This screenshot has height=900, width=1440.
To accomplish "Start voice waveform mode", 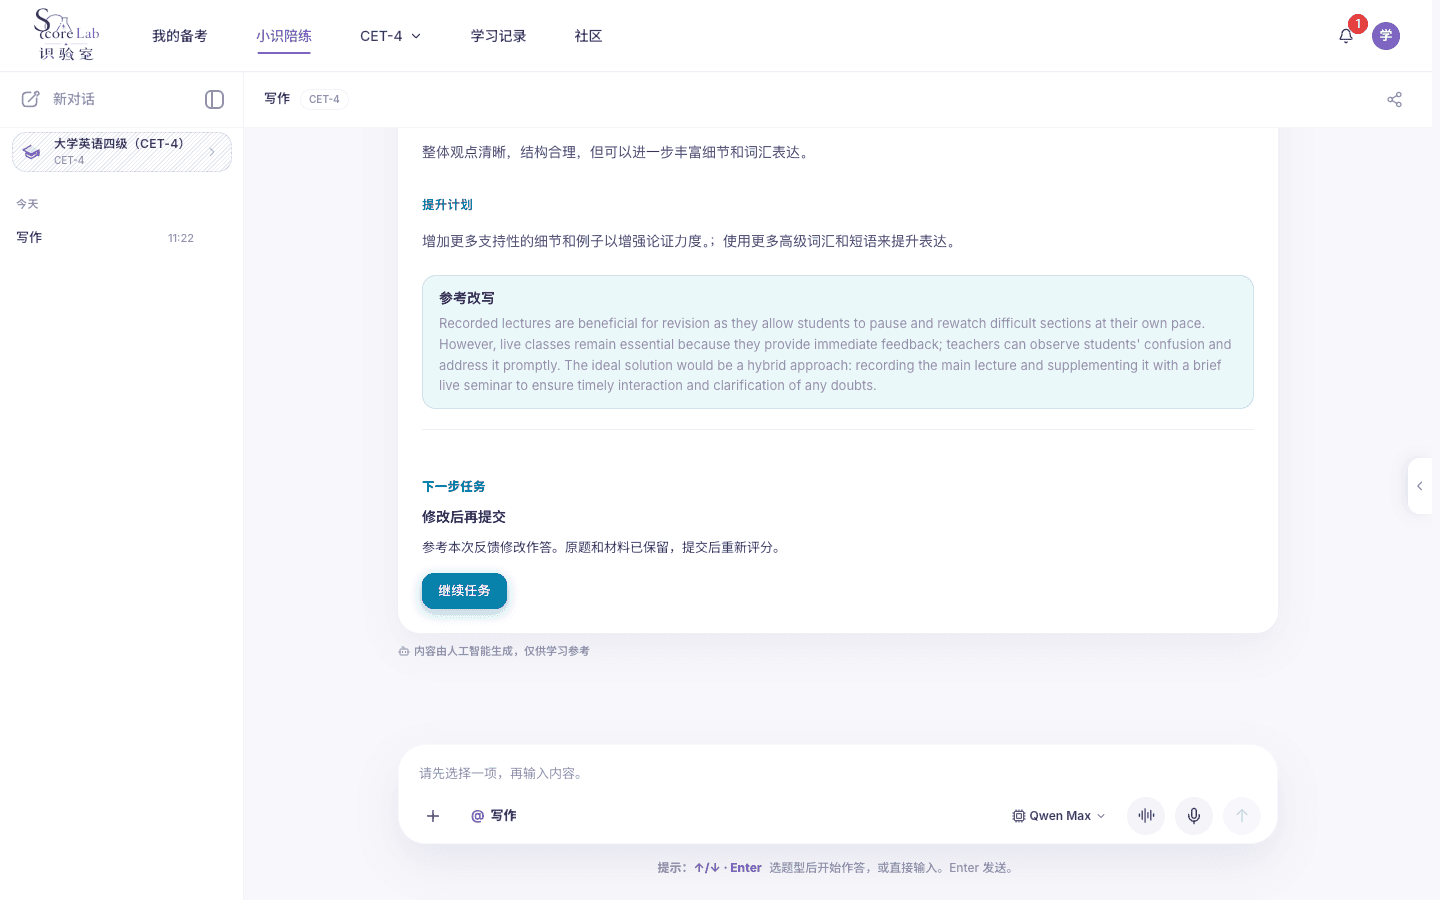I will (1146, 816).
